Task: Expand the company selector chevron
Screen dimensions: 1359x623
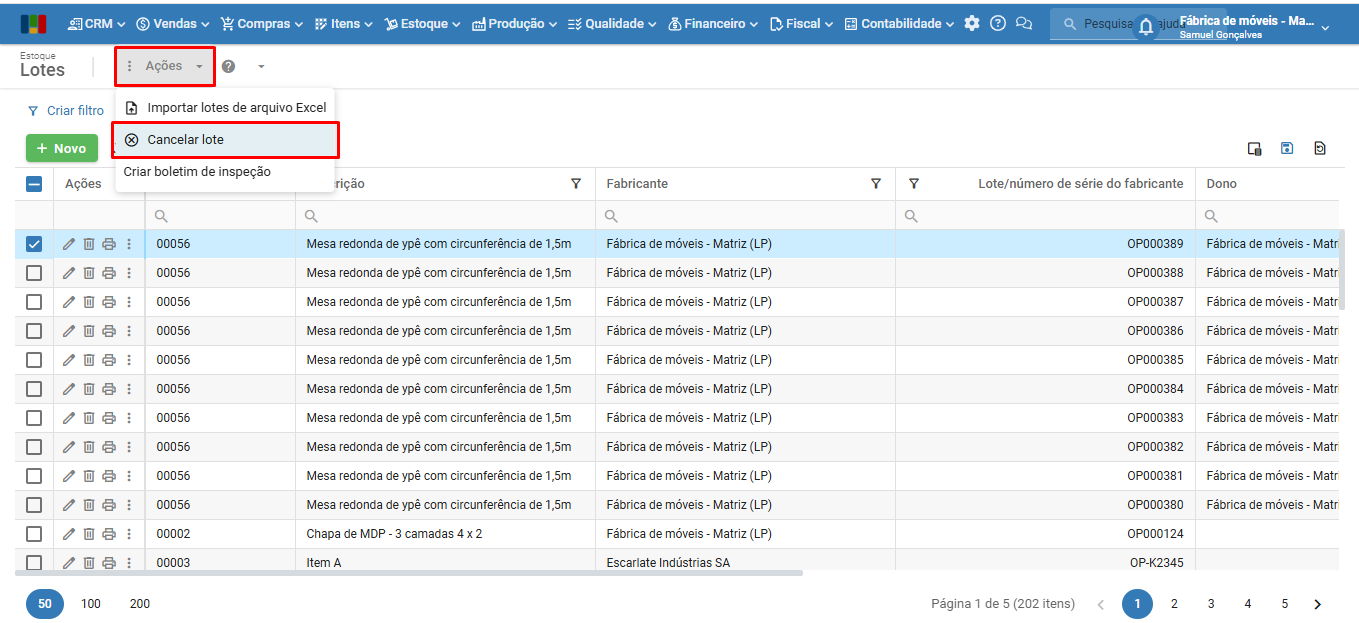Action: click(1325, 28)
